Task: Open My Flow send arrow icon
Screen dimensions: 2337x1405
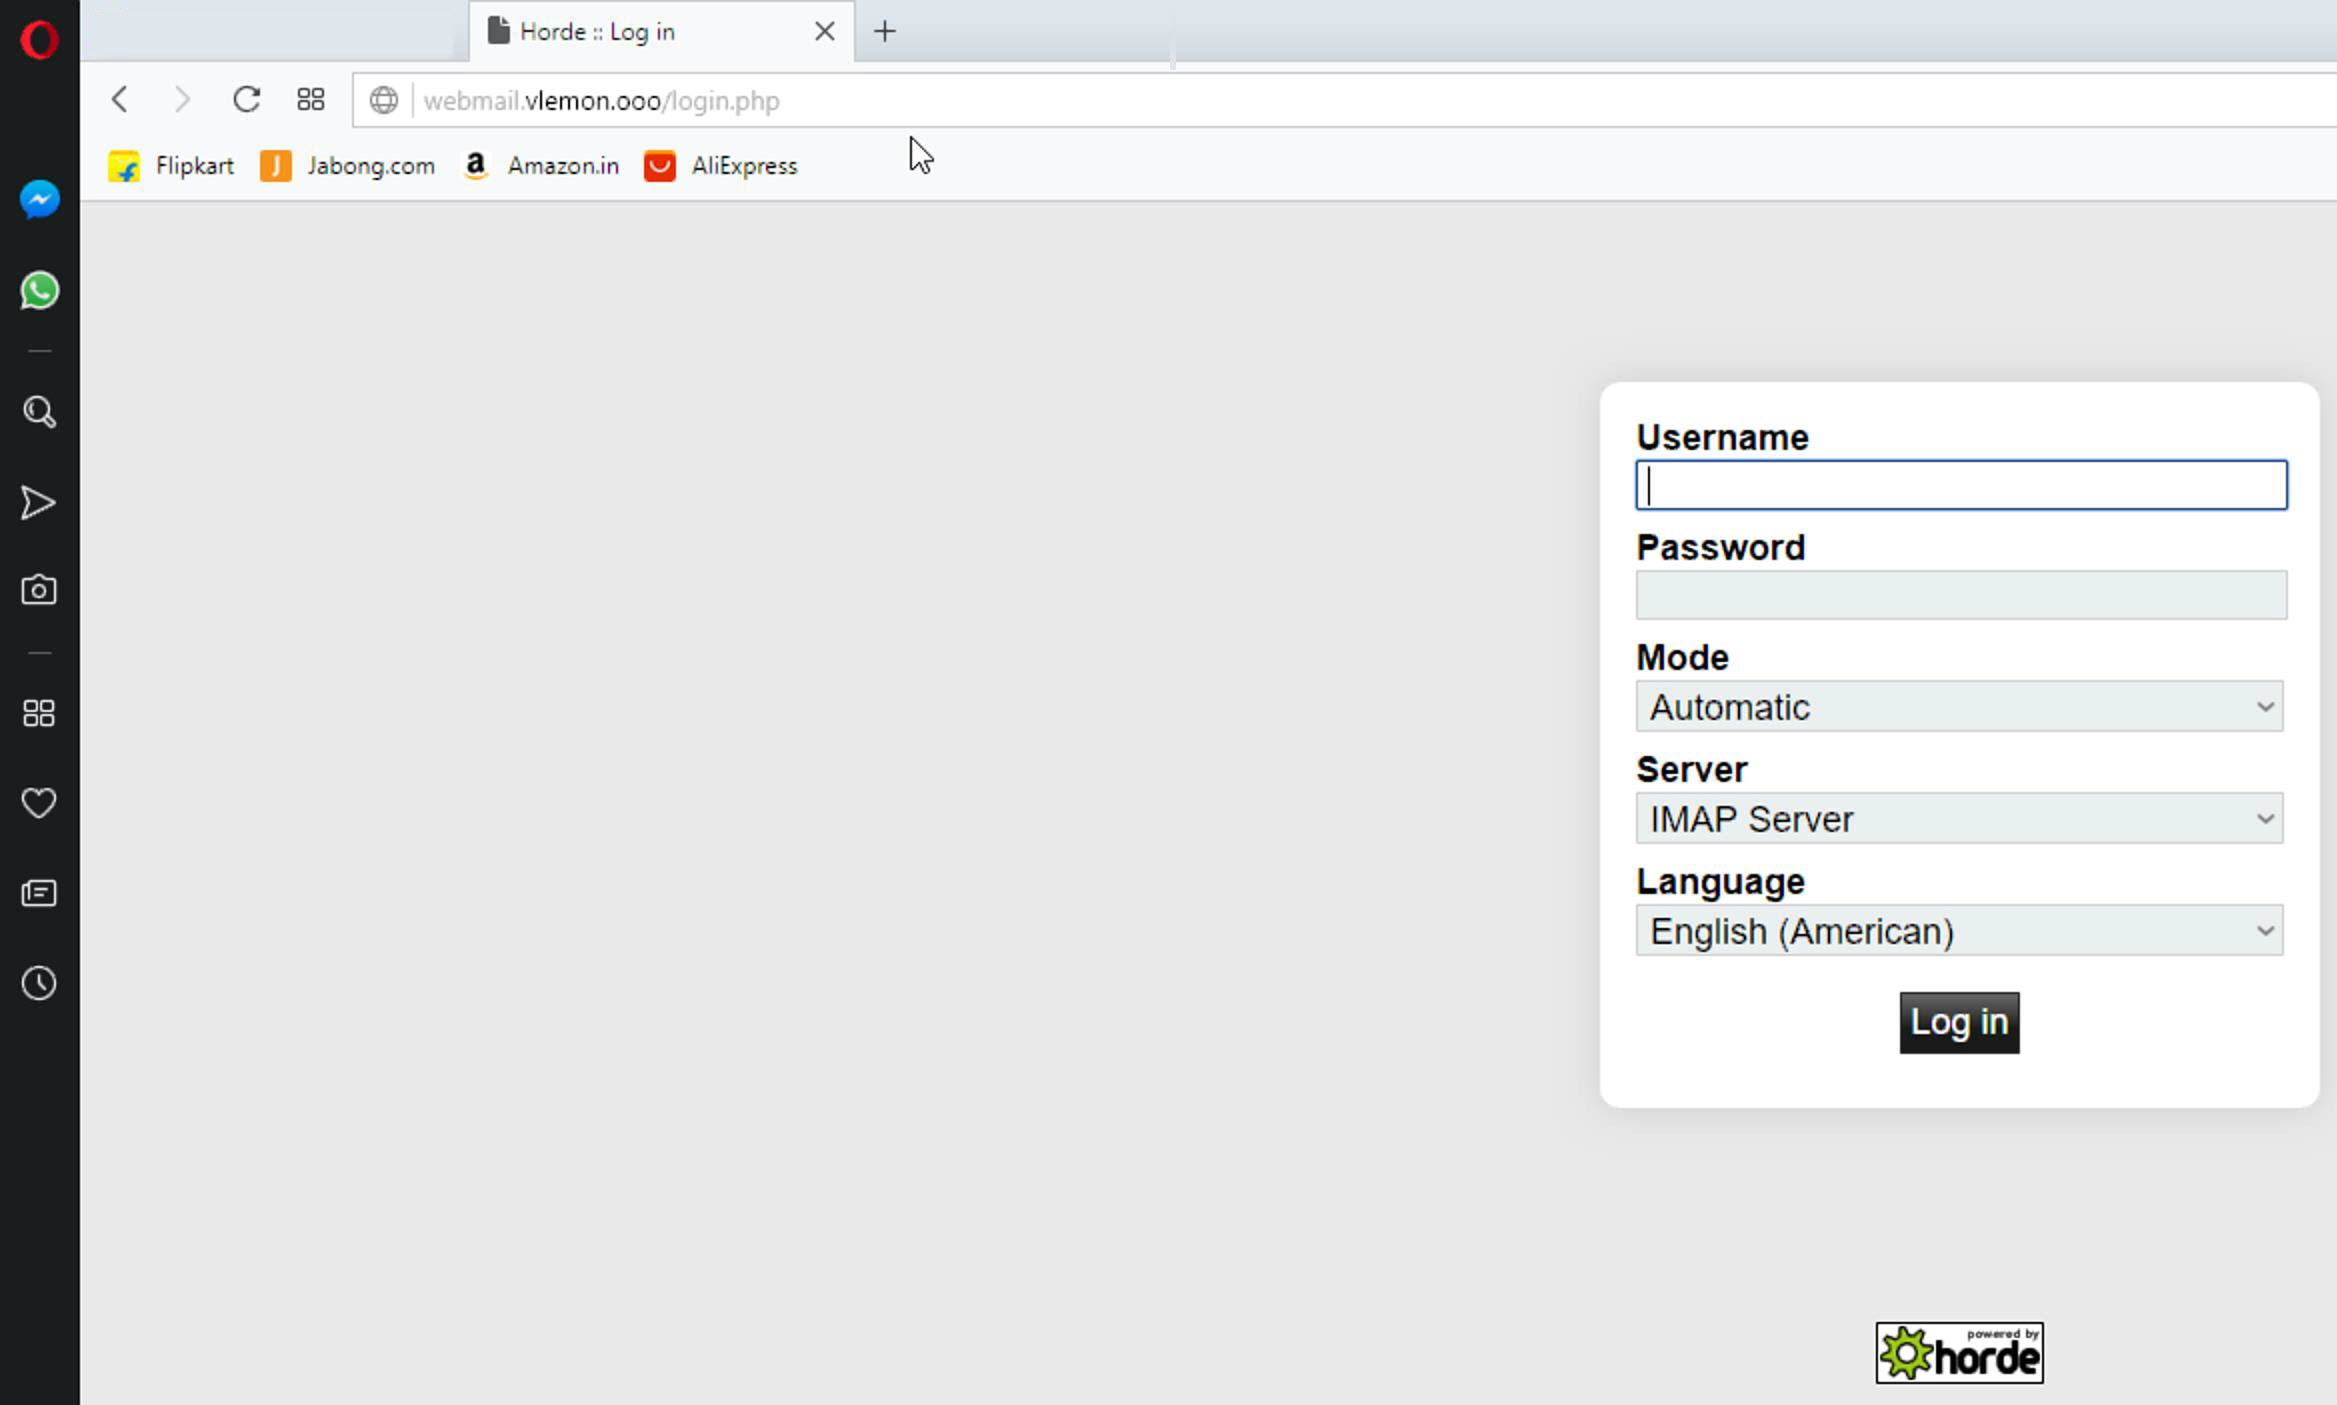Action: 39,502
